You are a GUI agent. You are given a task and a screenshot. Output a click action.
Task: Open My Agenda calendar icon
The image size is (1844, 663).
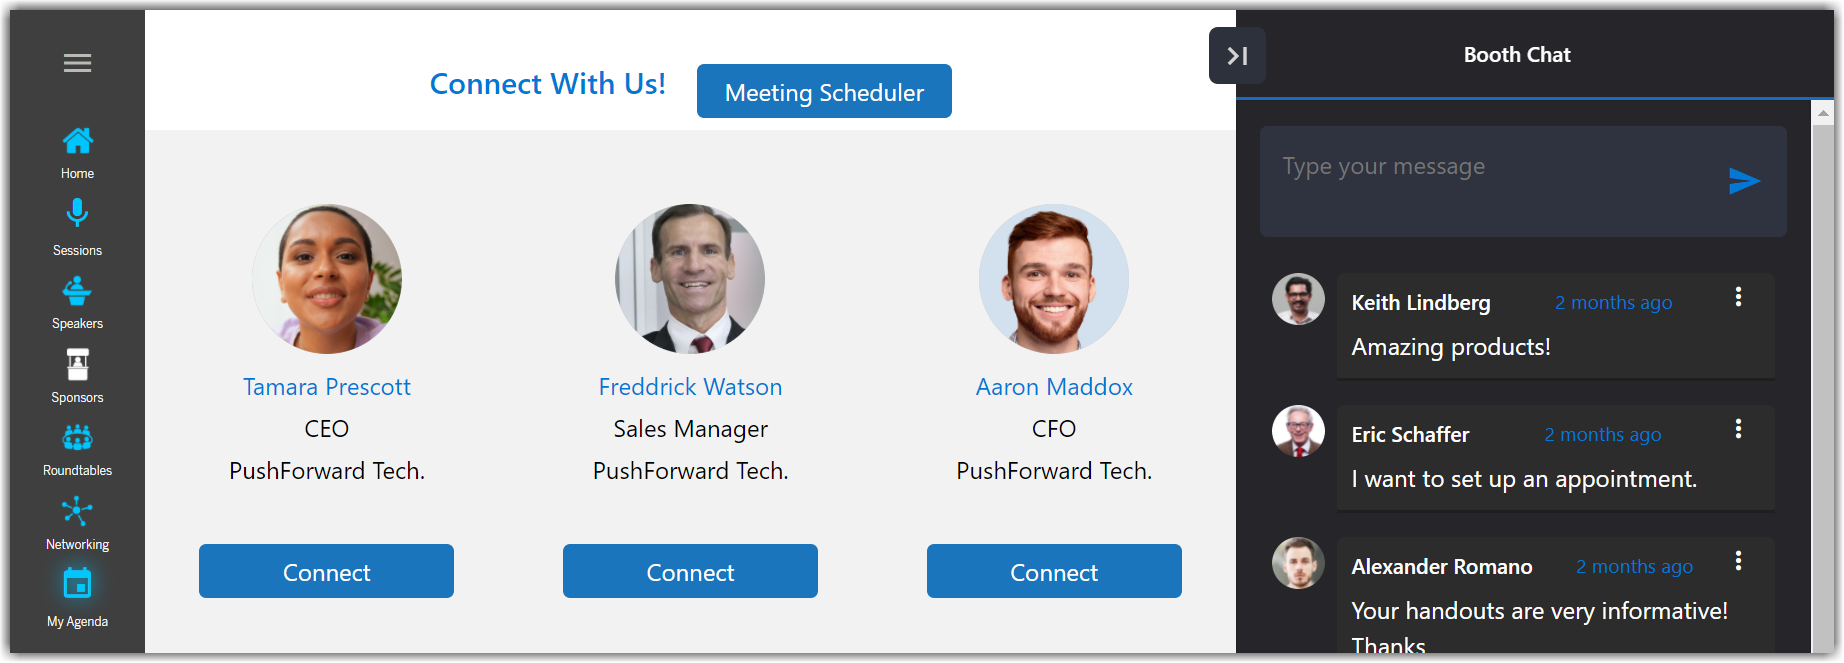click(77, 583)
